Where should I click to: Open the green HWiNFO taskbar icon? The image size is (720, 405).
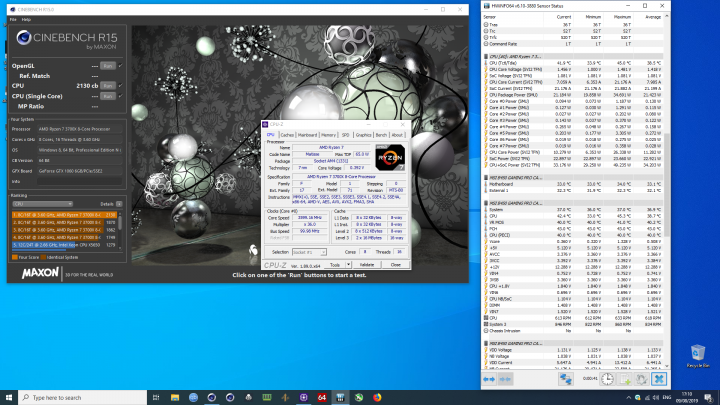tap(267, 398)
